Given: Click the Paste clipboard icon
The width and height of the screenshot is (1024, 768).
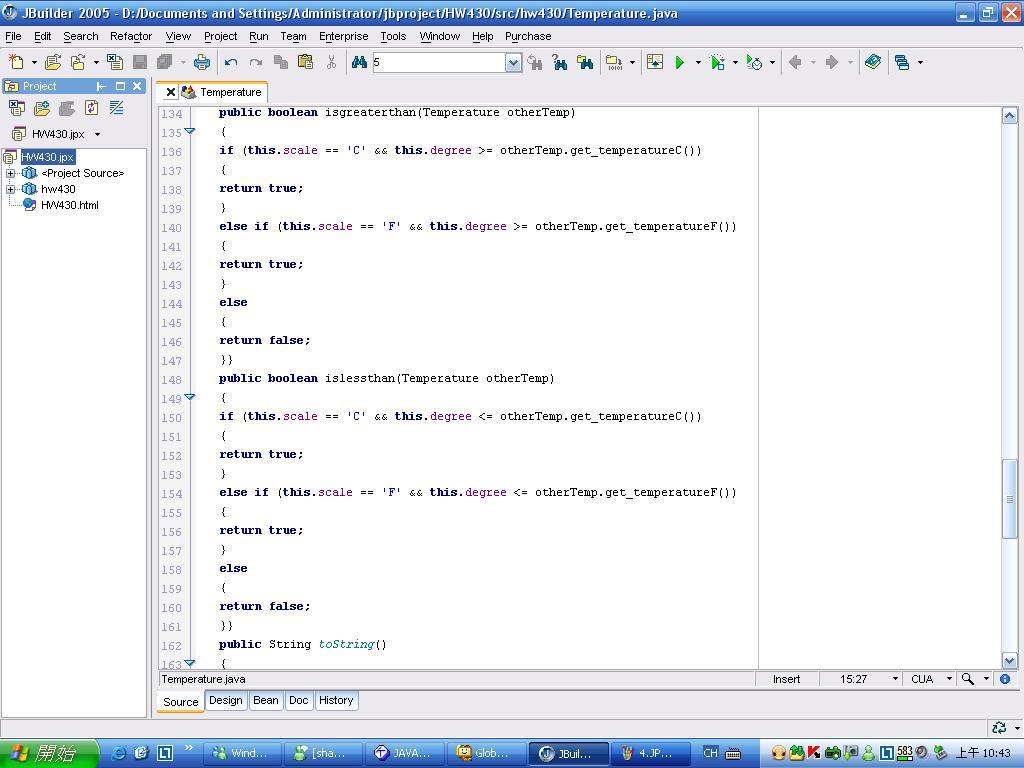Looking at the screenshot, I should pos(305,62).
